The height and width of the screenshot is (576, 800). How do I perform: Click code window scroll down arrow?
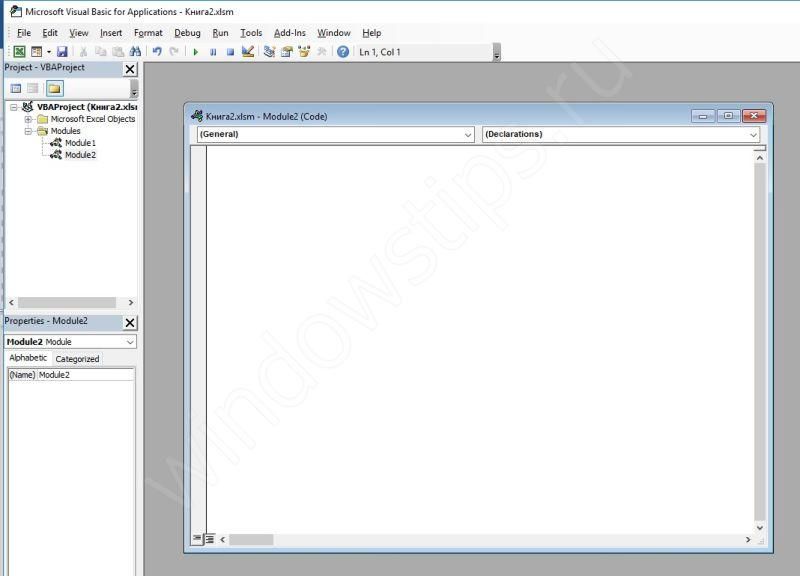click(760, 528)
